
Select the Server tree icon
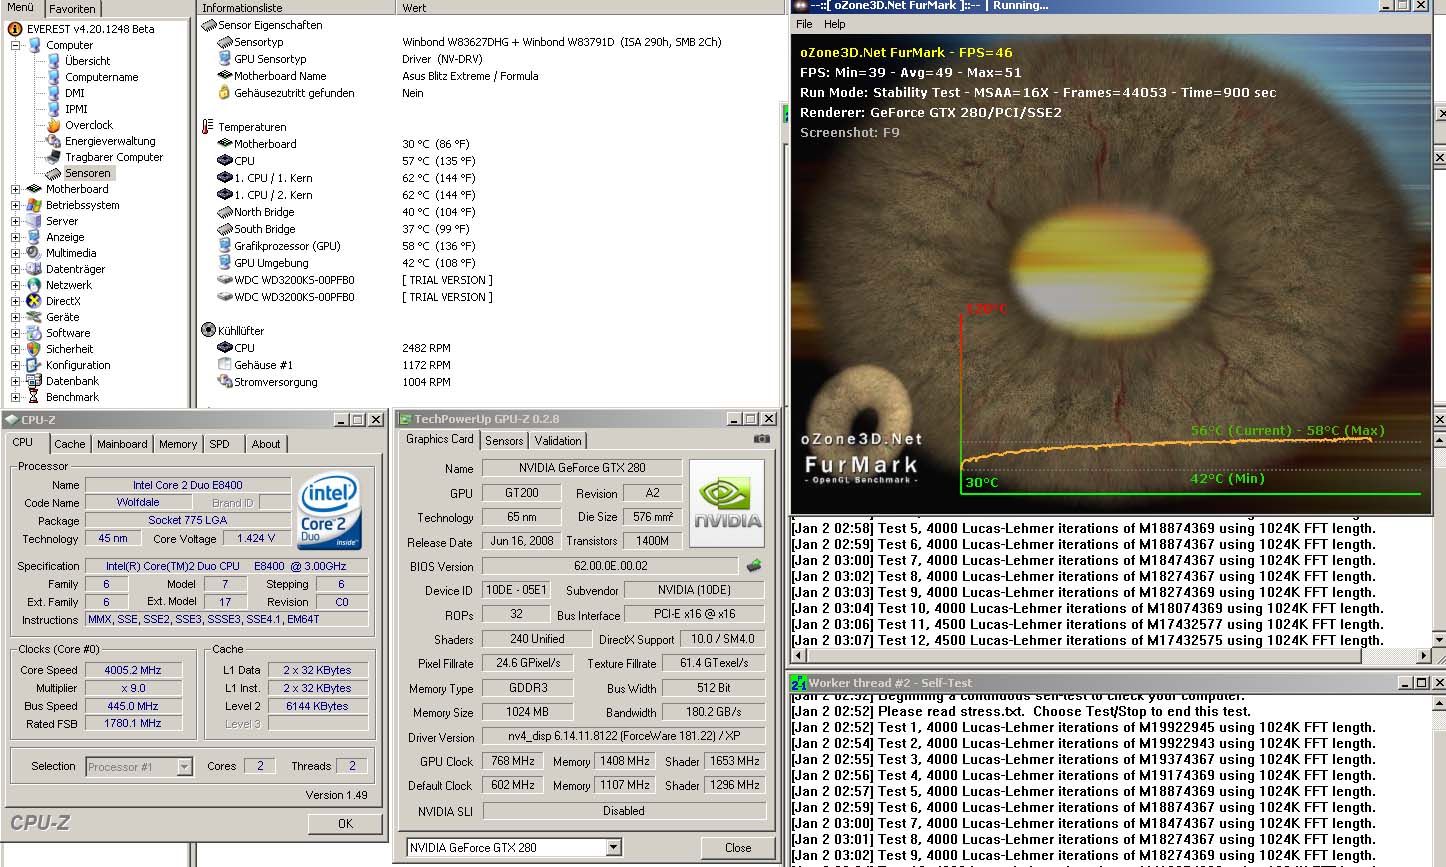coord(34,221)
